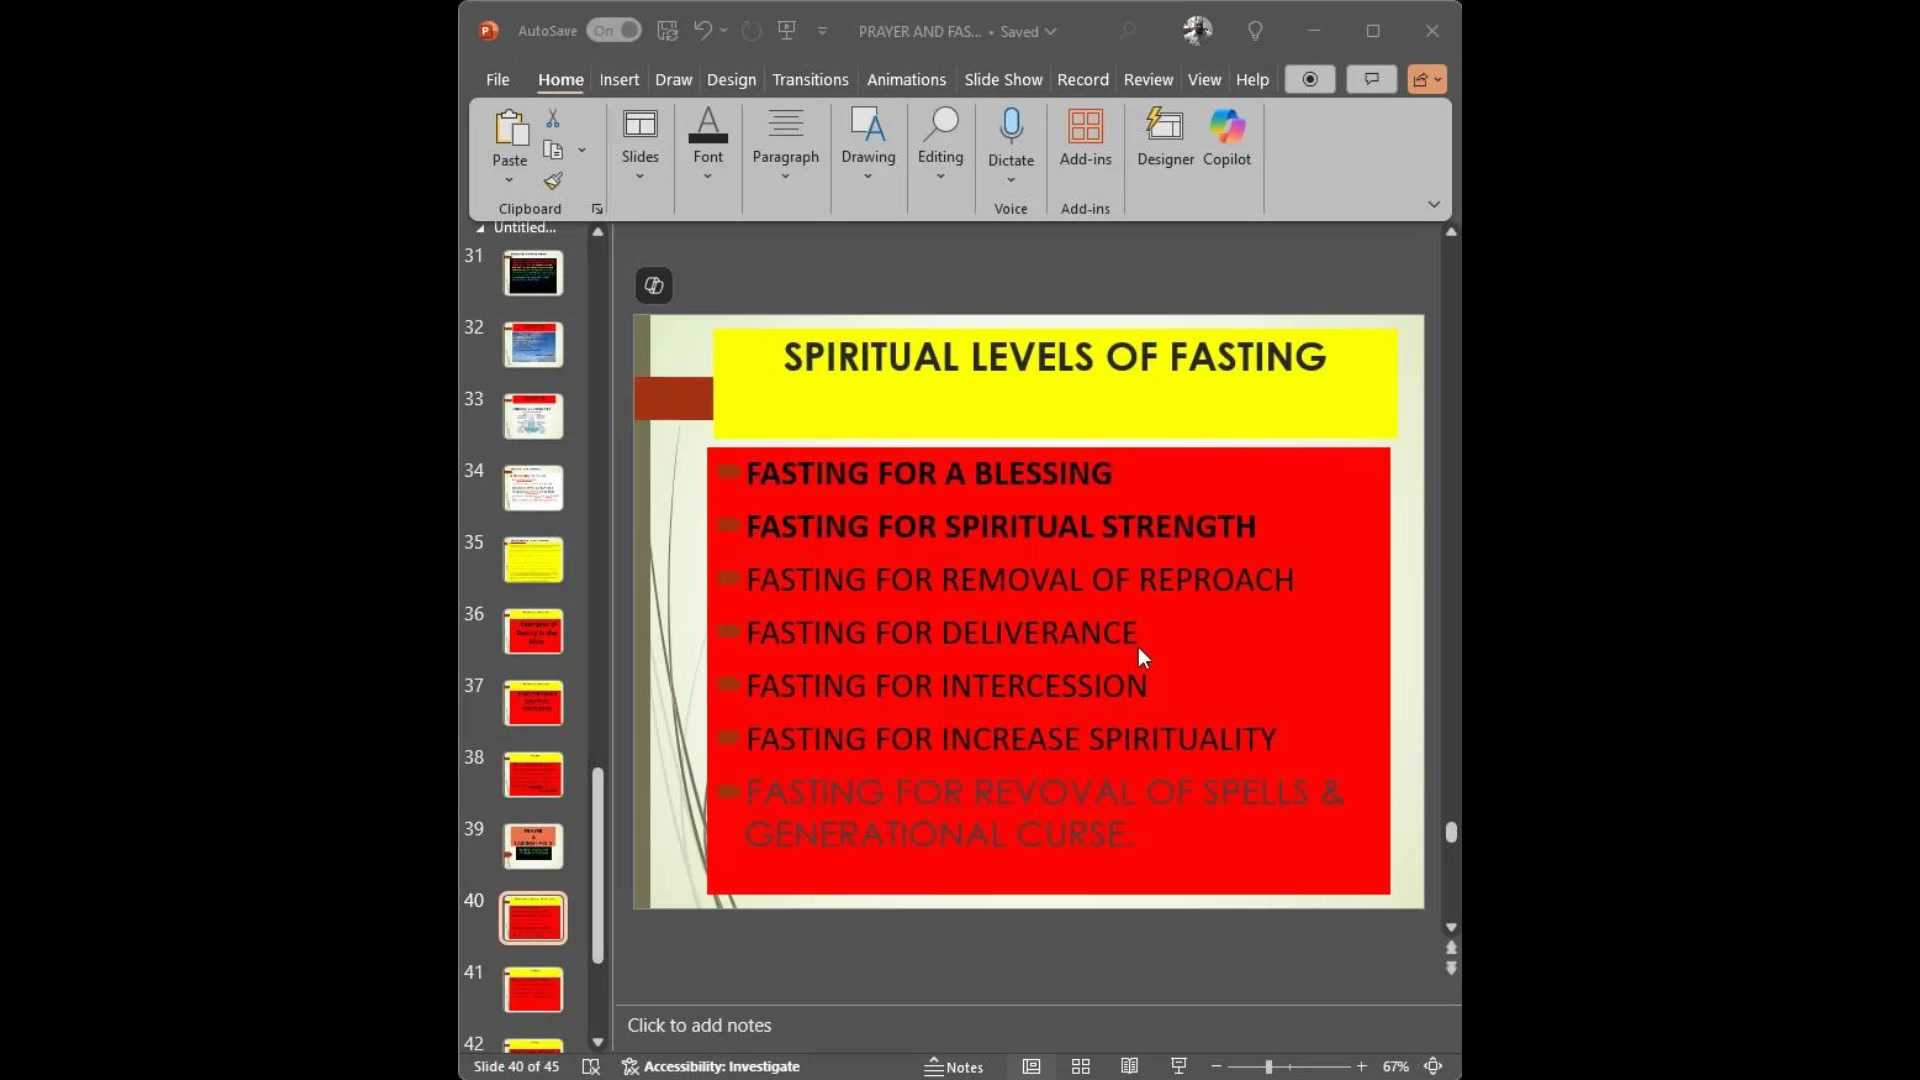The image size is (1920, 1080).
Task: Click the Save icon in title bar
Action: [x=667, y=31]
